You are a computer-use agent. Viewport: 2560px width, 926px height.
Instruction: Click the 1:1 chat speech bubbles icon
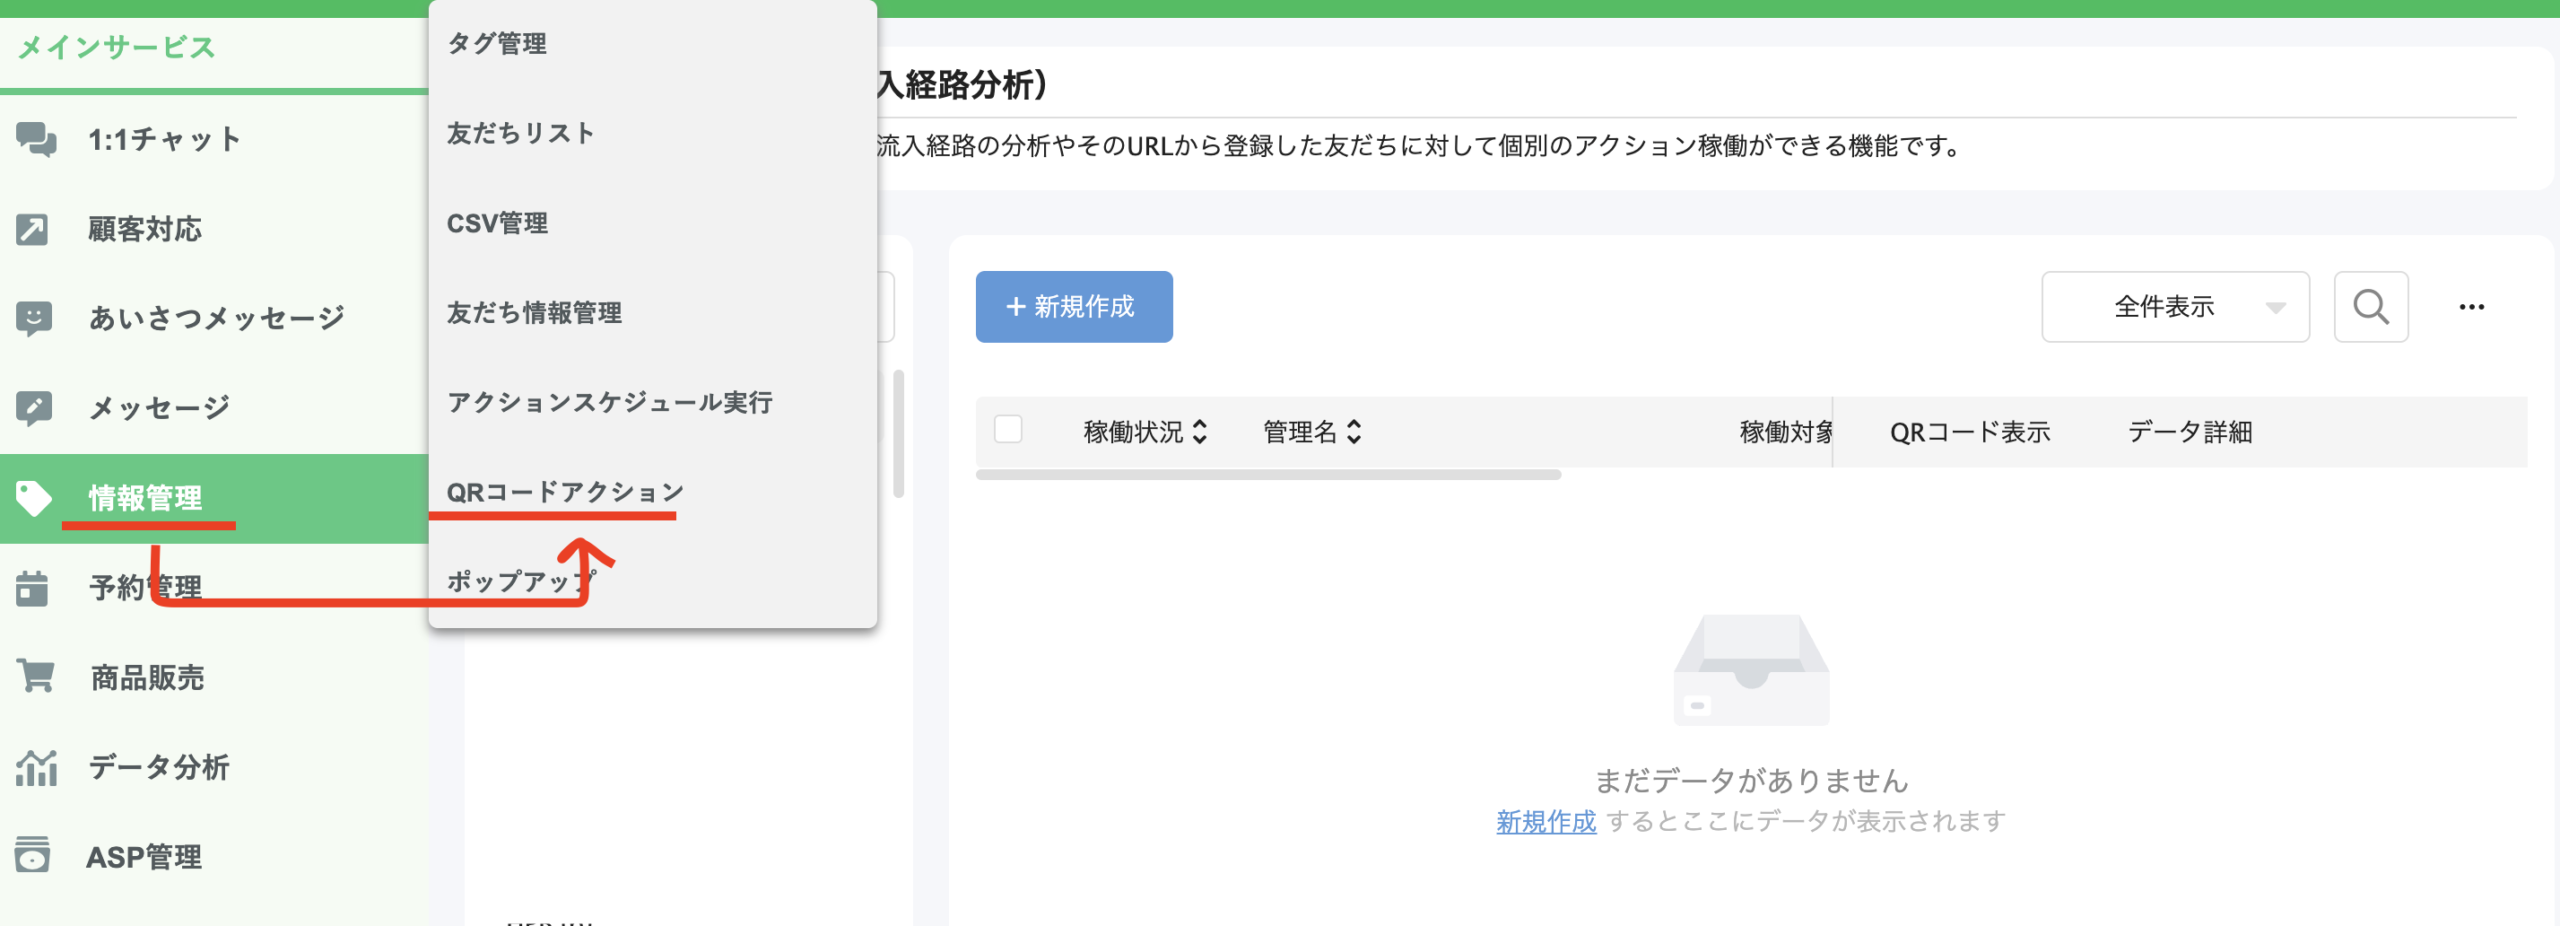click(36, 139)
